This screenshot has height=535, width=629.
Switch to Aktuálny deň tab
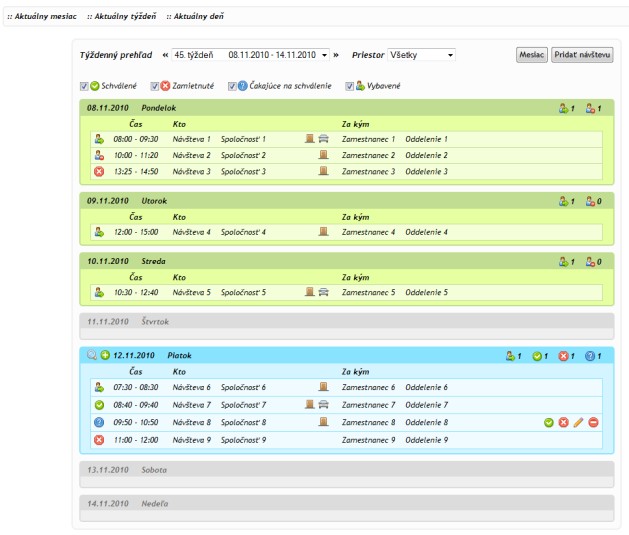194,17
